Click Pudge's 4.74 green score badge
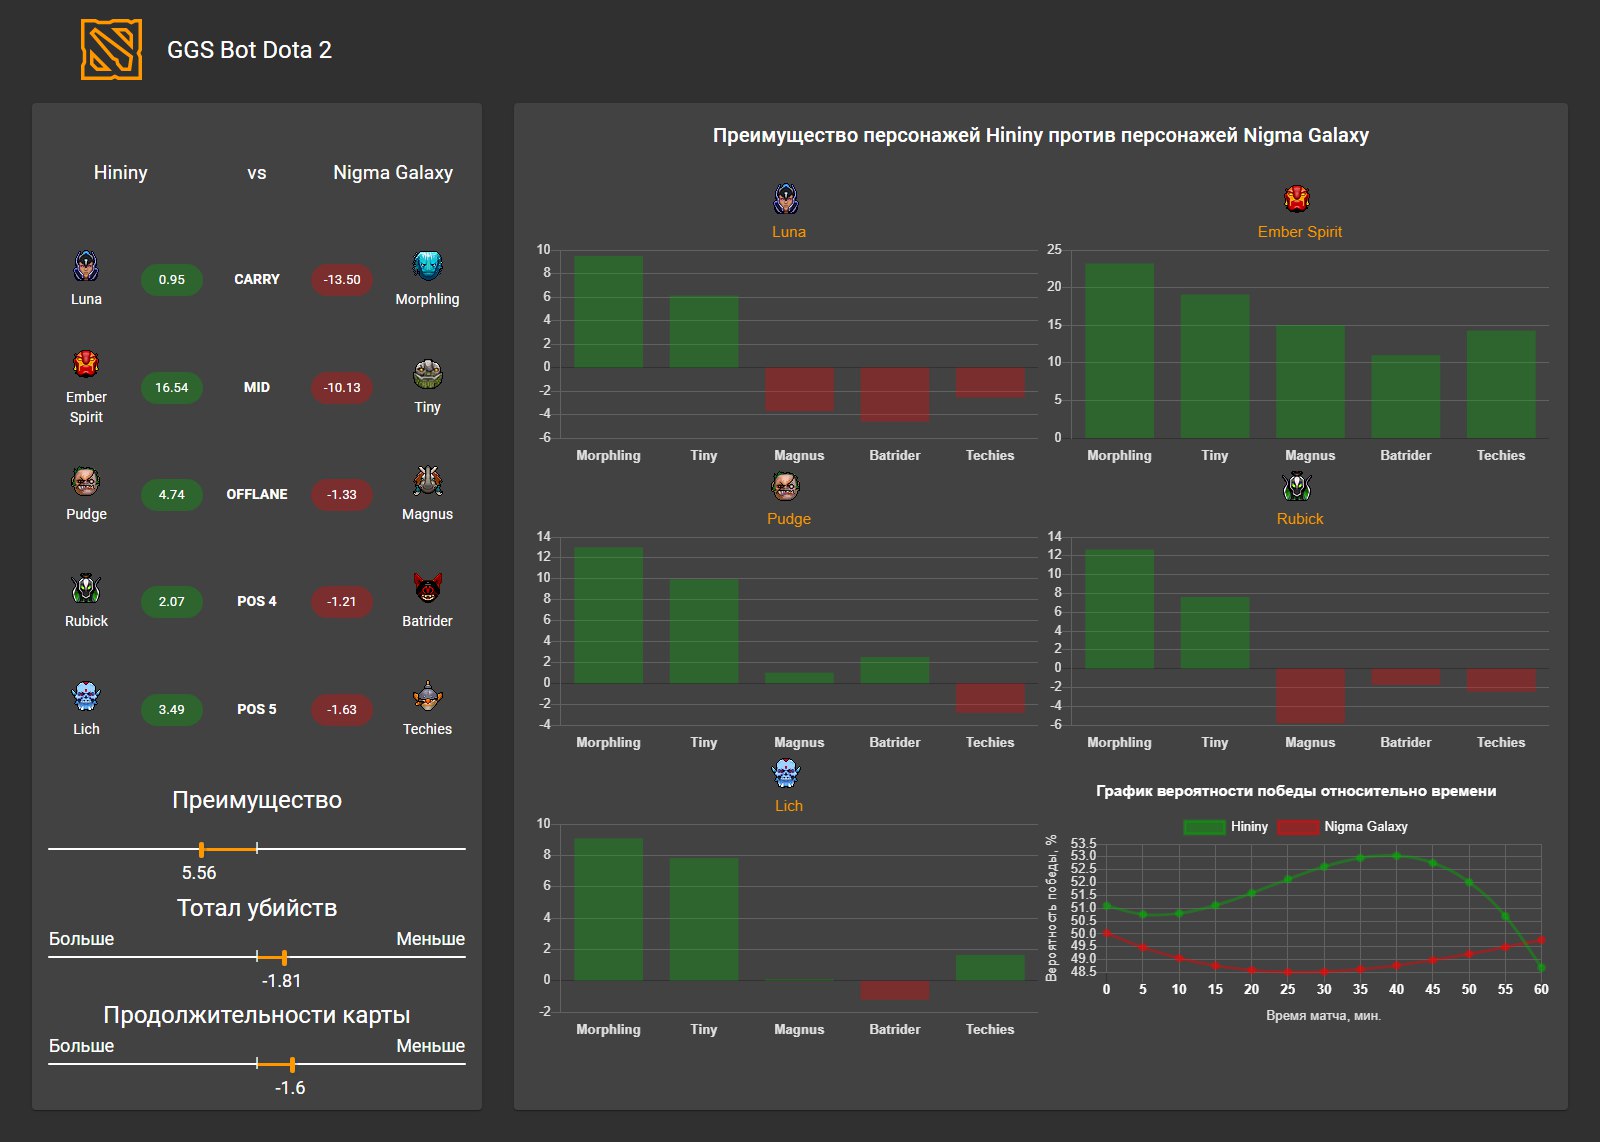 172,495
